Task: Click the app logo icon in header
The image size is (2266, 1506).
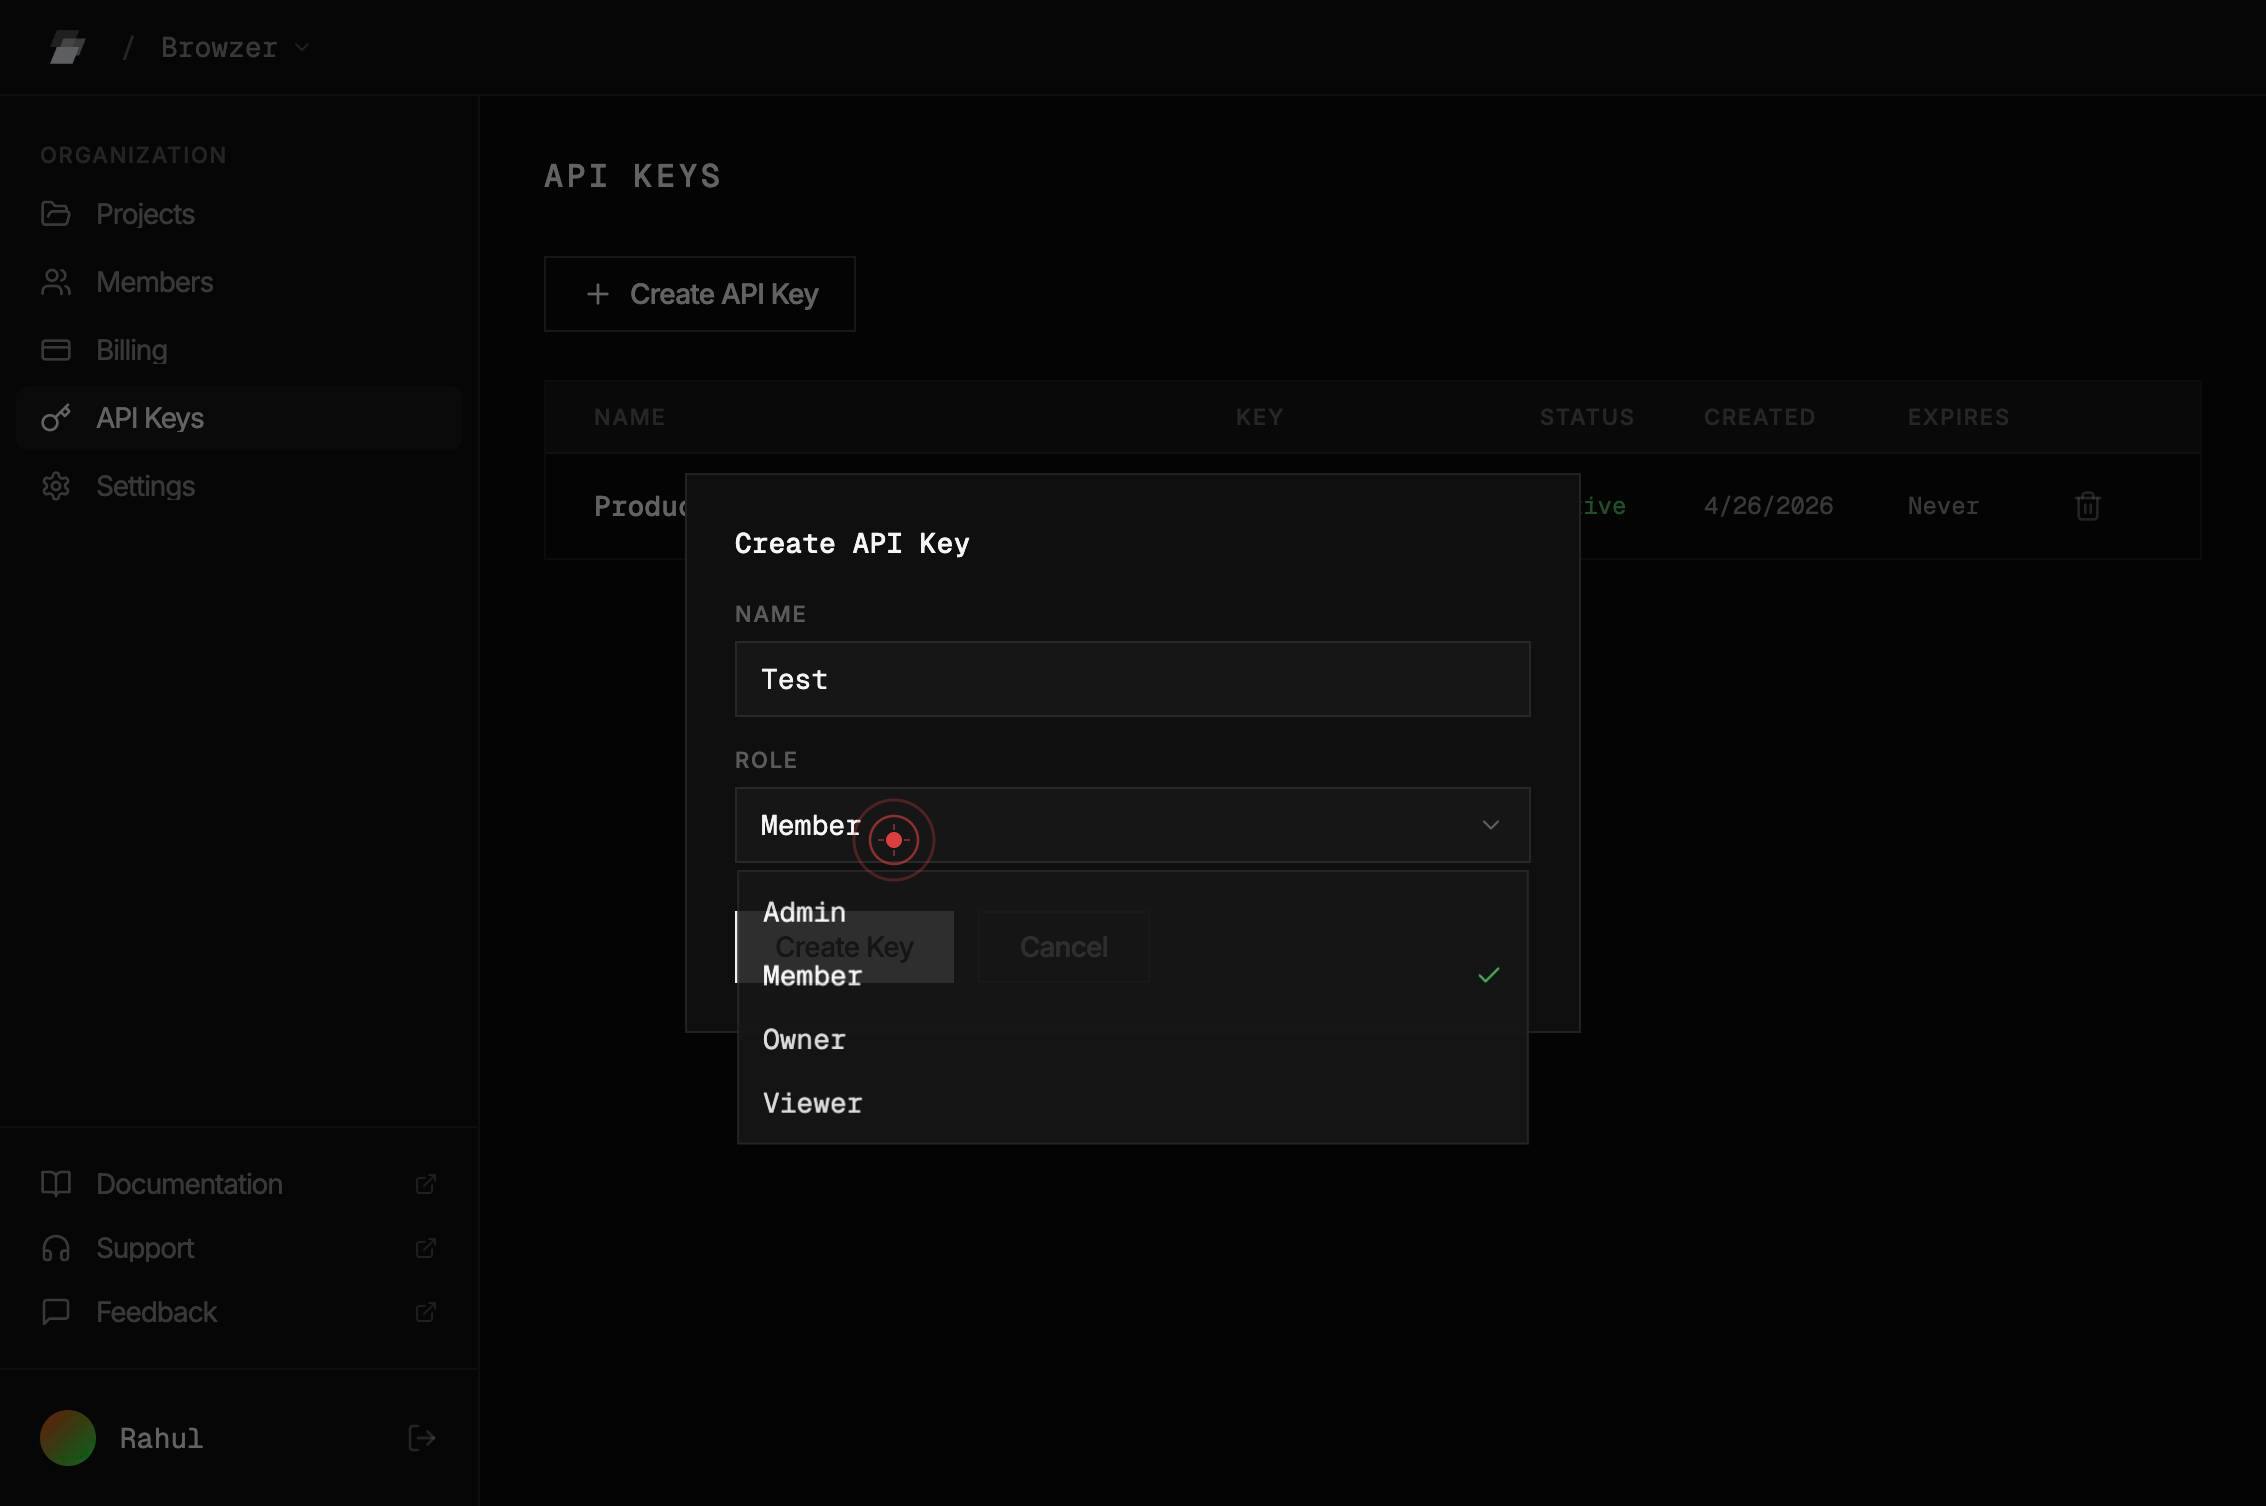Action: tap(67, 47)
